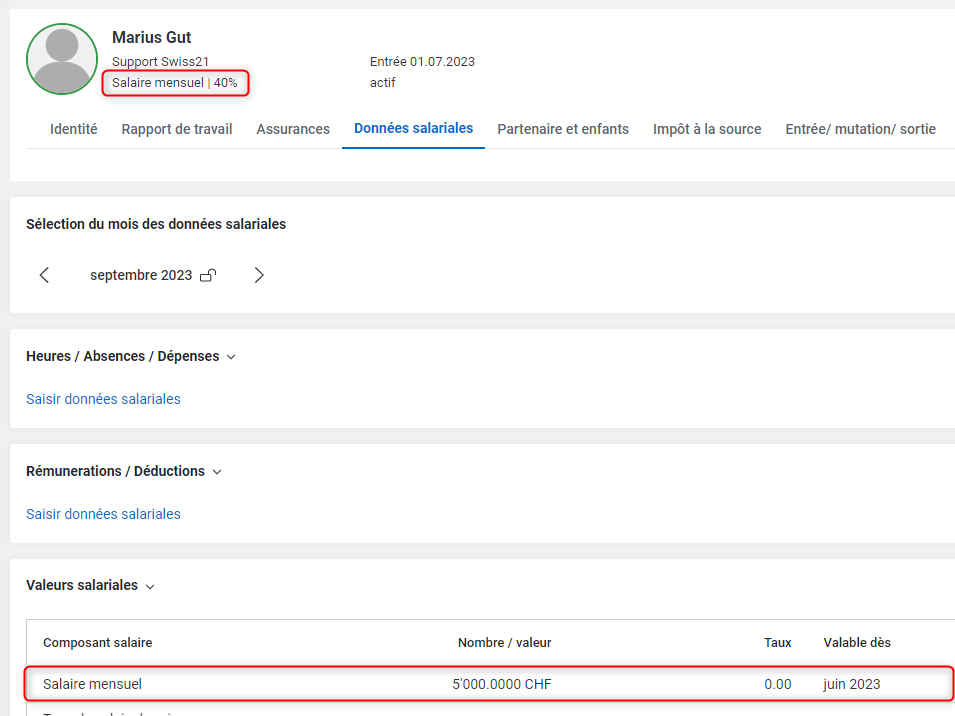Click the open padlock icon beside septembre 2023

pyautogui.click(x=208, y=276)
